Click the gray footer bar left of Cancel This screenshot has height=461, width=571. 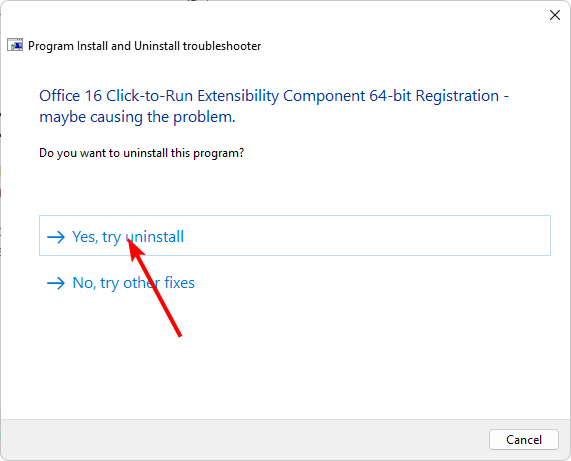pos(244,440)
